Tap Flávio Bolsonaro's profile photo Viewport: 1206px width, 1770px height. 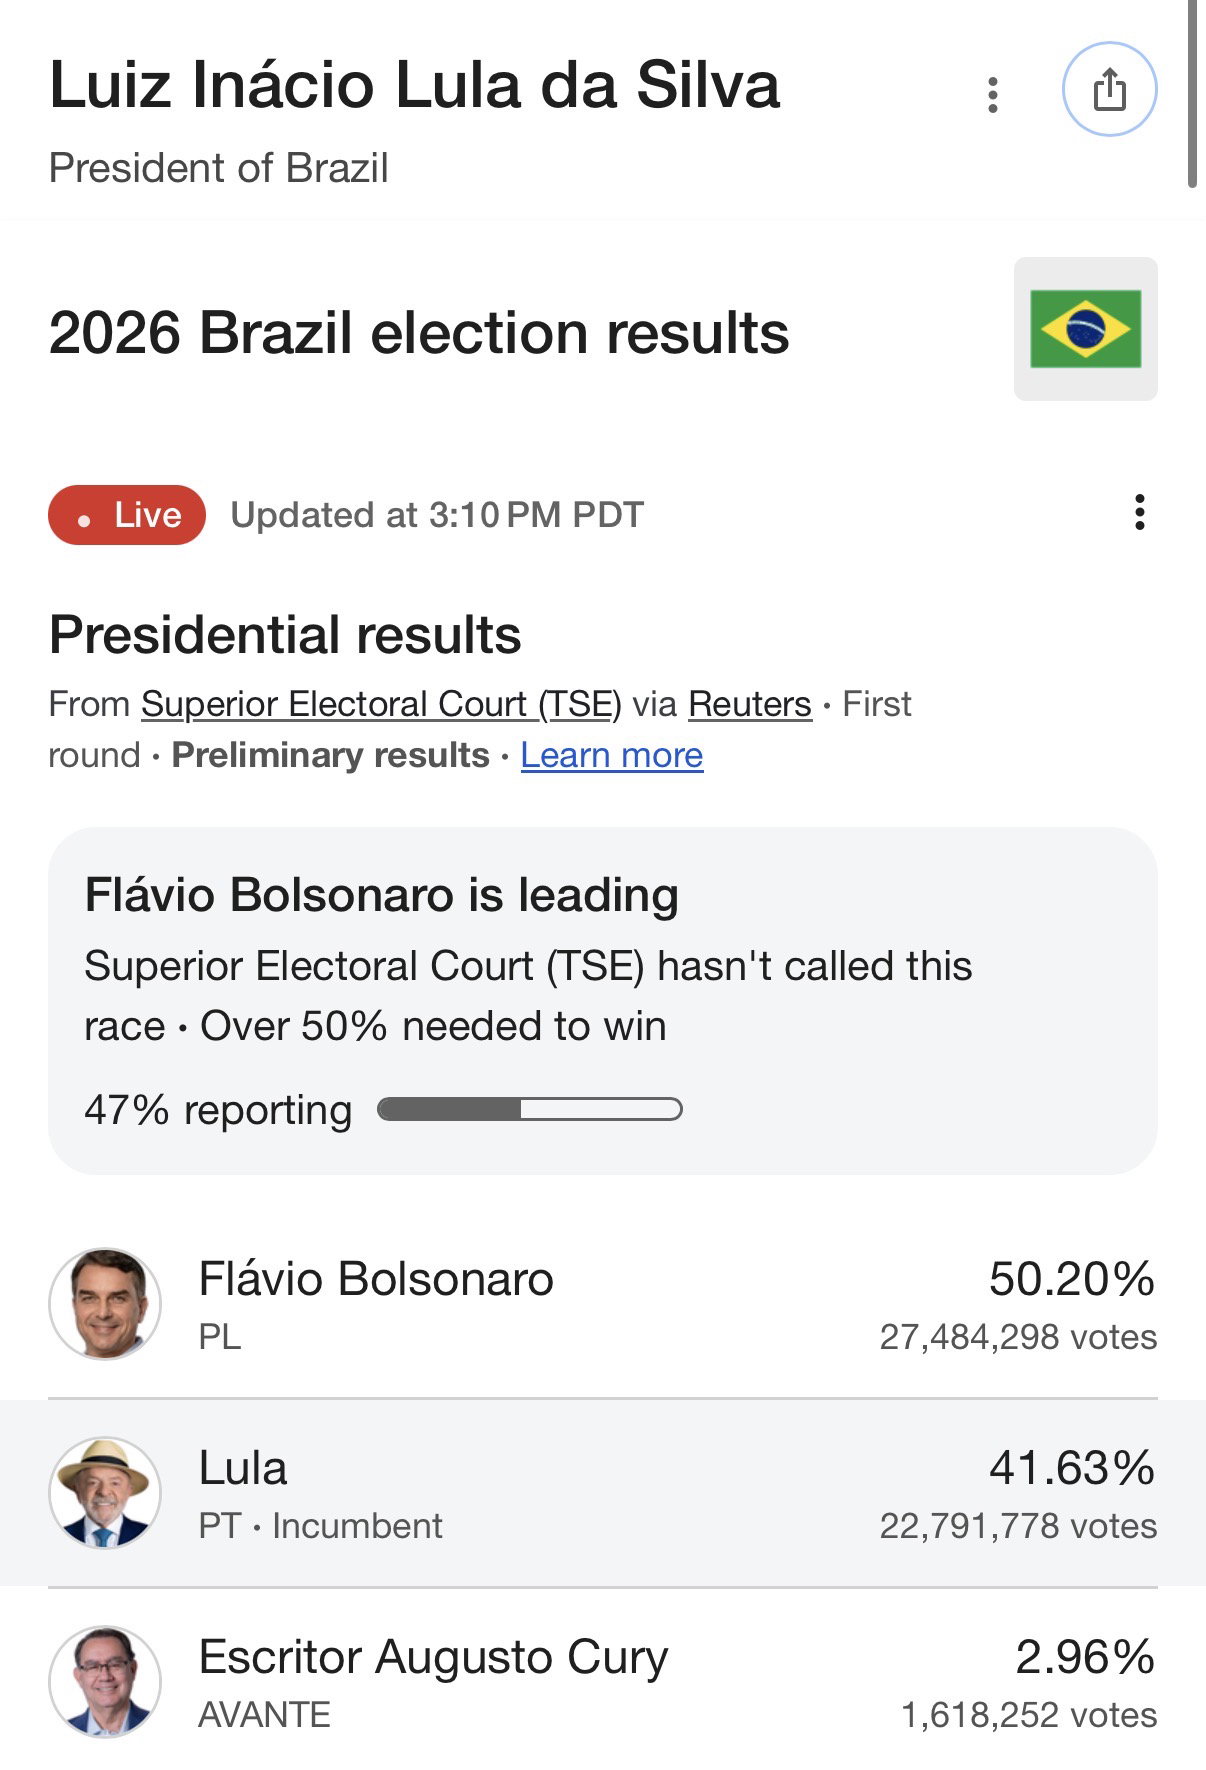105,1303
